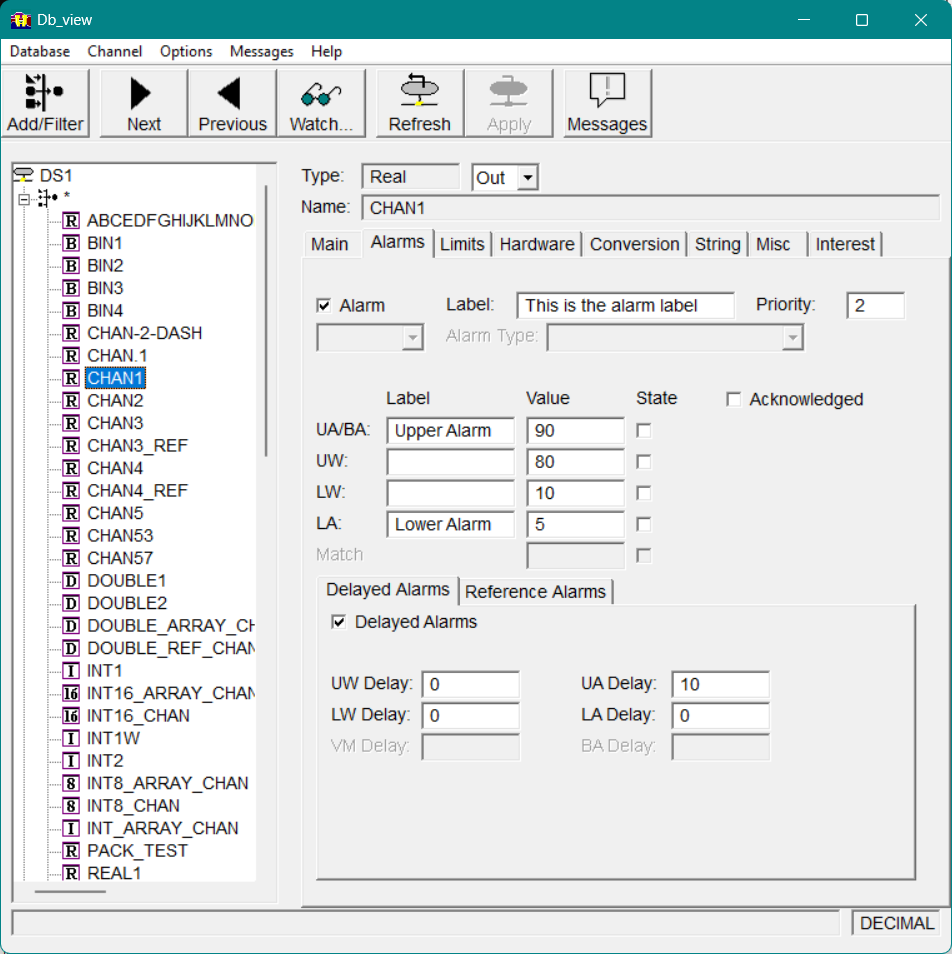
Task: Click the channel tree horizontal scrollbar
Action: click(70, 890)
